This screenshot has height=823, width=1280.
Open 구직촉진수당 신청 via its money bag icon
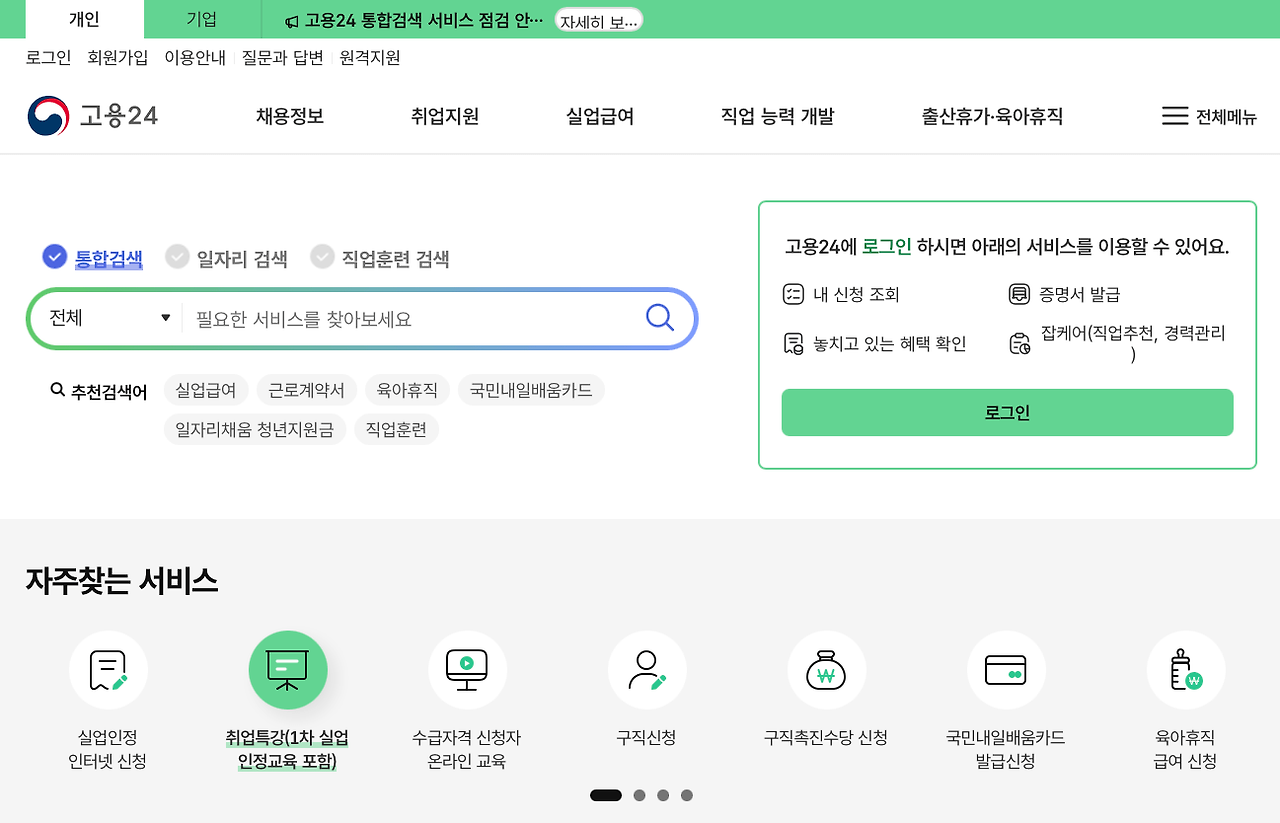point(827,670)
